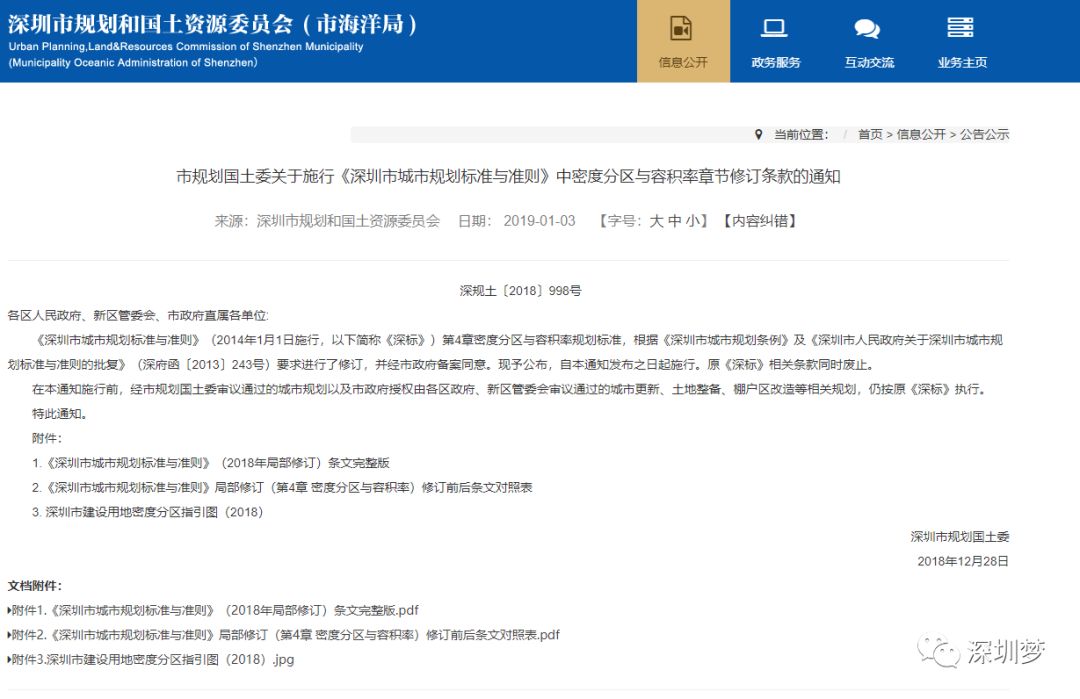1080x699 pixels.
Task: Click the arrow marker before 附件3
Action: (x=10, y=660)
